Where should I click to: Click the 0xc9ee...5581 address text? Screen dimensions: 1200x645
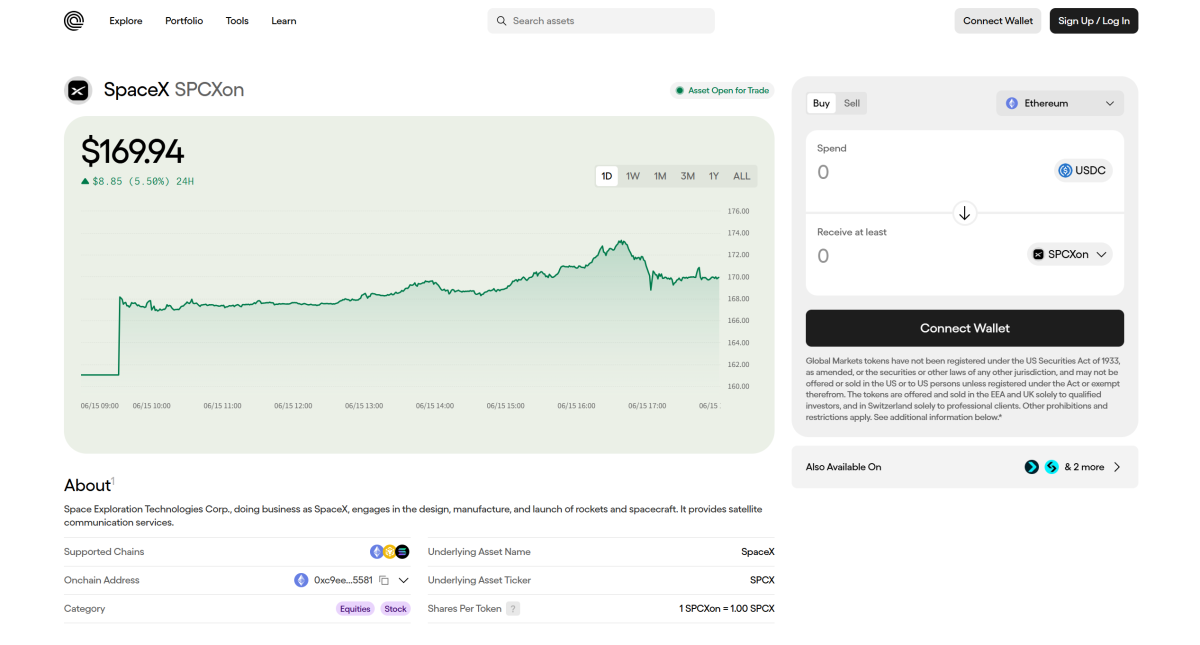343,580
